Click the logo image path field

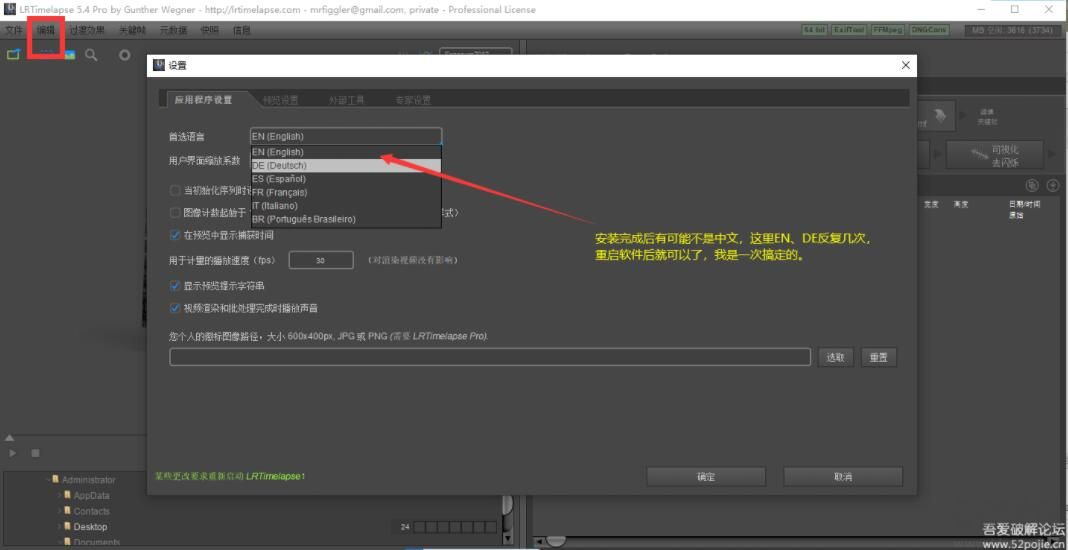point(490,357)
